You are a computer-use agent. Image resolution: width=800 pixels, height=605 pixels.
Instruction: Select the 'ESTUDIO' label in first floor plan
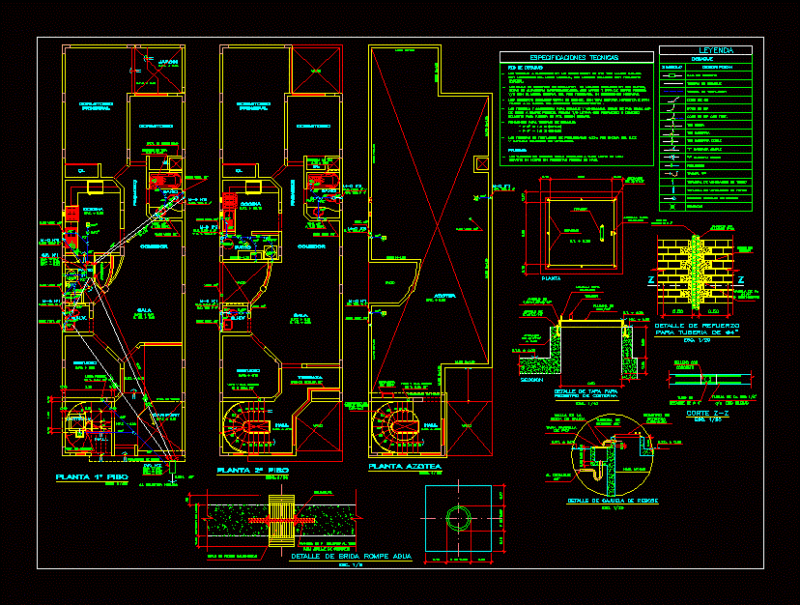[x=85, y=363]
